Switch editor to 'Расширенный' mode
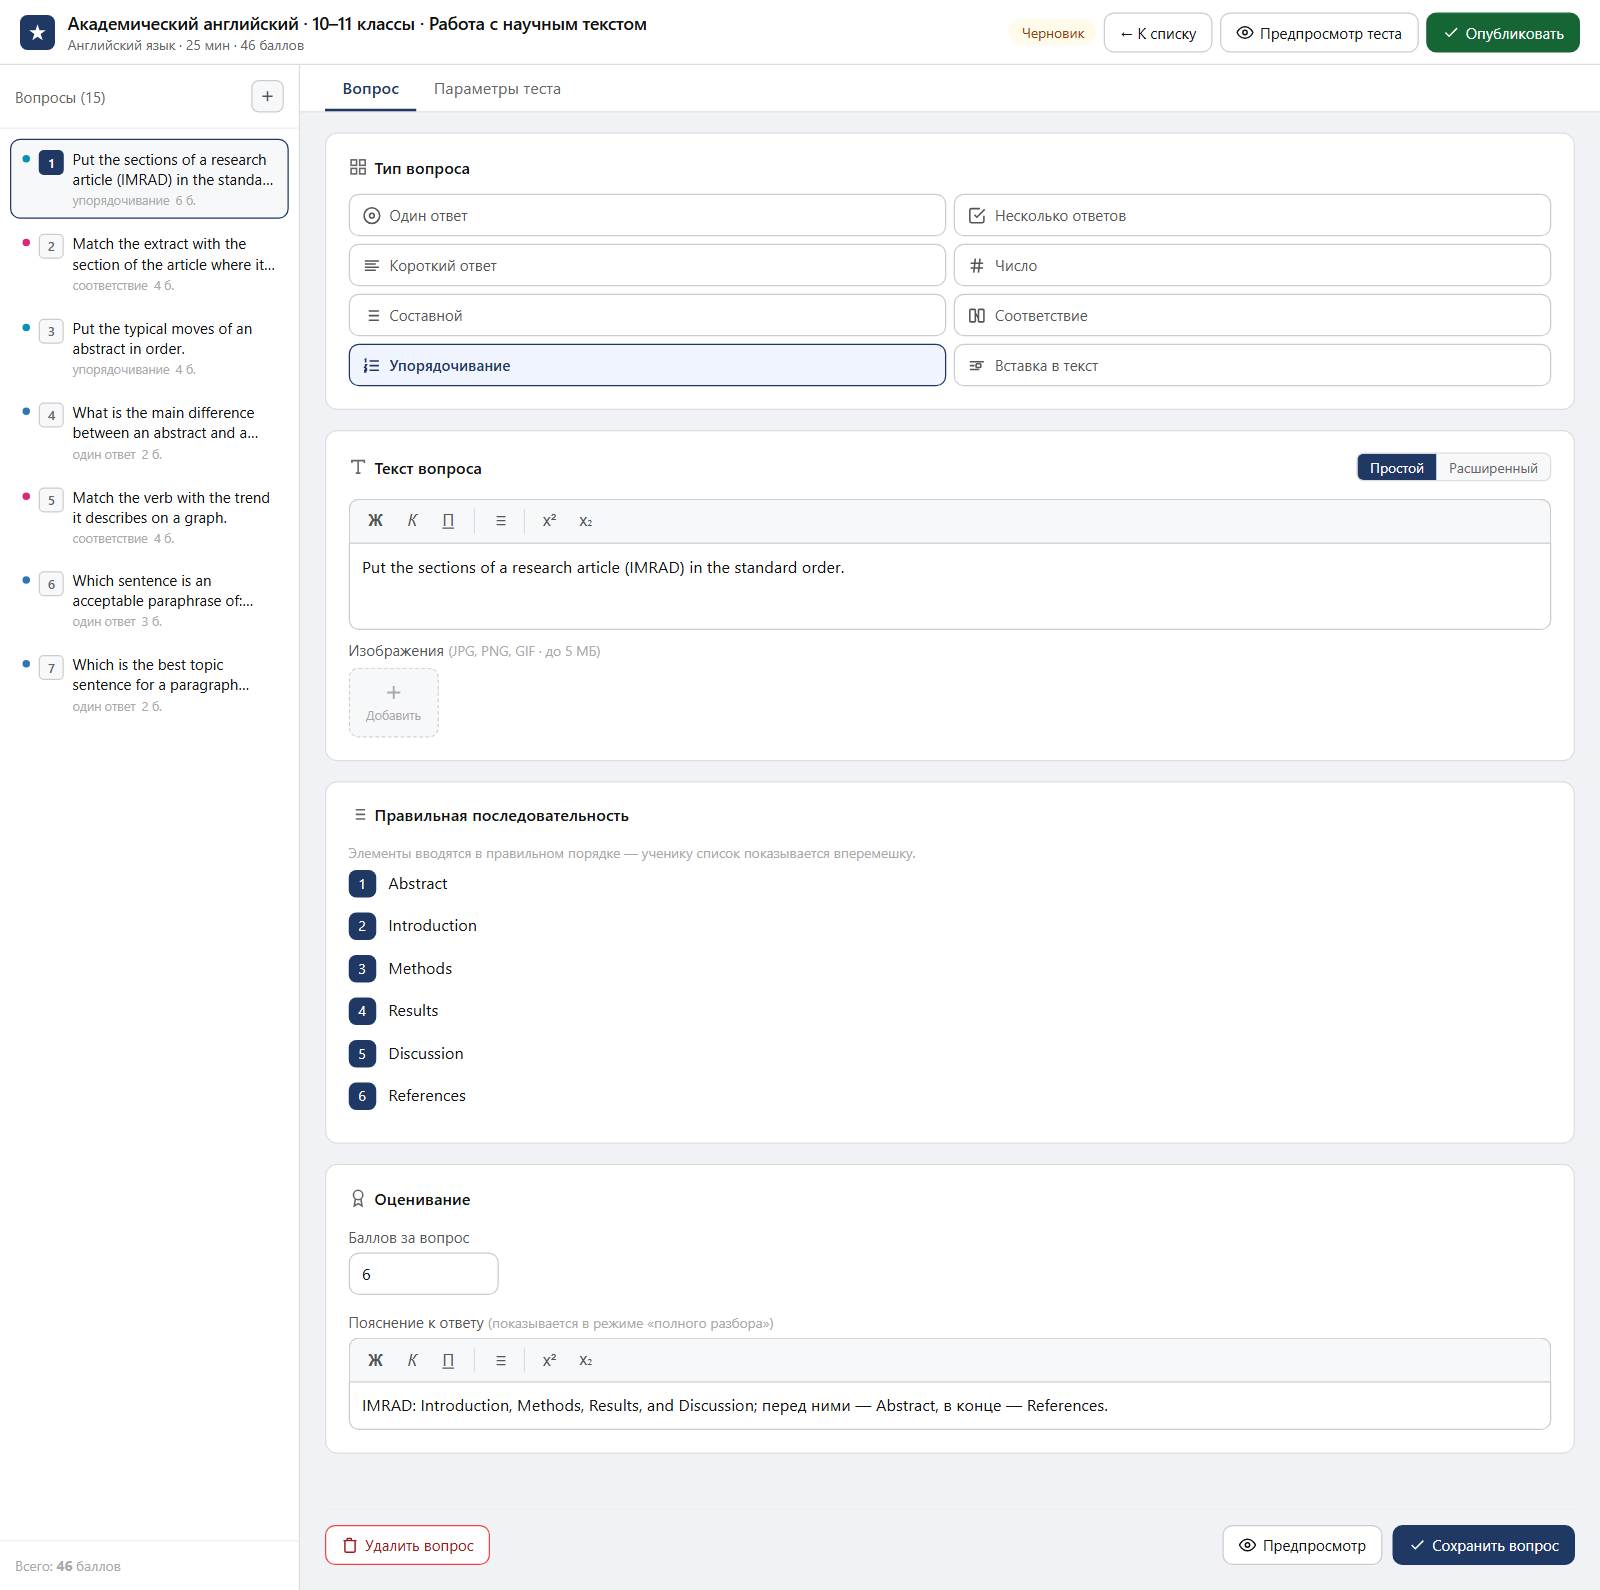Viewport: 1600px width, 1590px height. point(1493,468)
